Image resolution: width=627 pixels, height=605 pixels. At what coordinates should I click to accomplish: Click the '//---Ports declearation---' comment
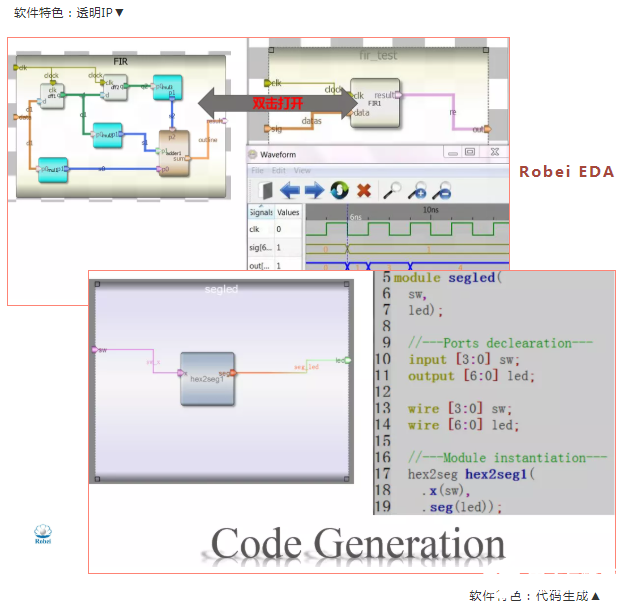(500, 343)
